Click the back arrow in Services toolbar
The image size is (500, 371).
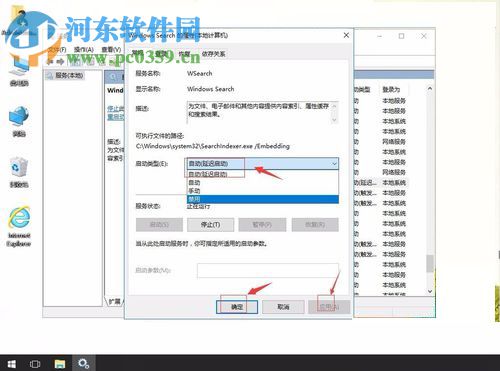point(50,62)
